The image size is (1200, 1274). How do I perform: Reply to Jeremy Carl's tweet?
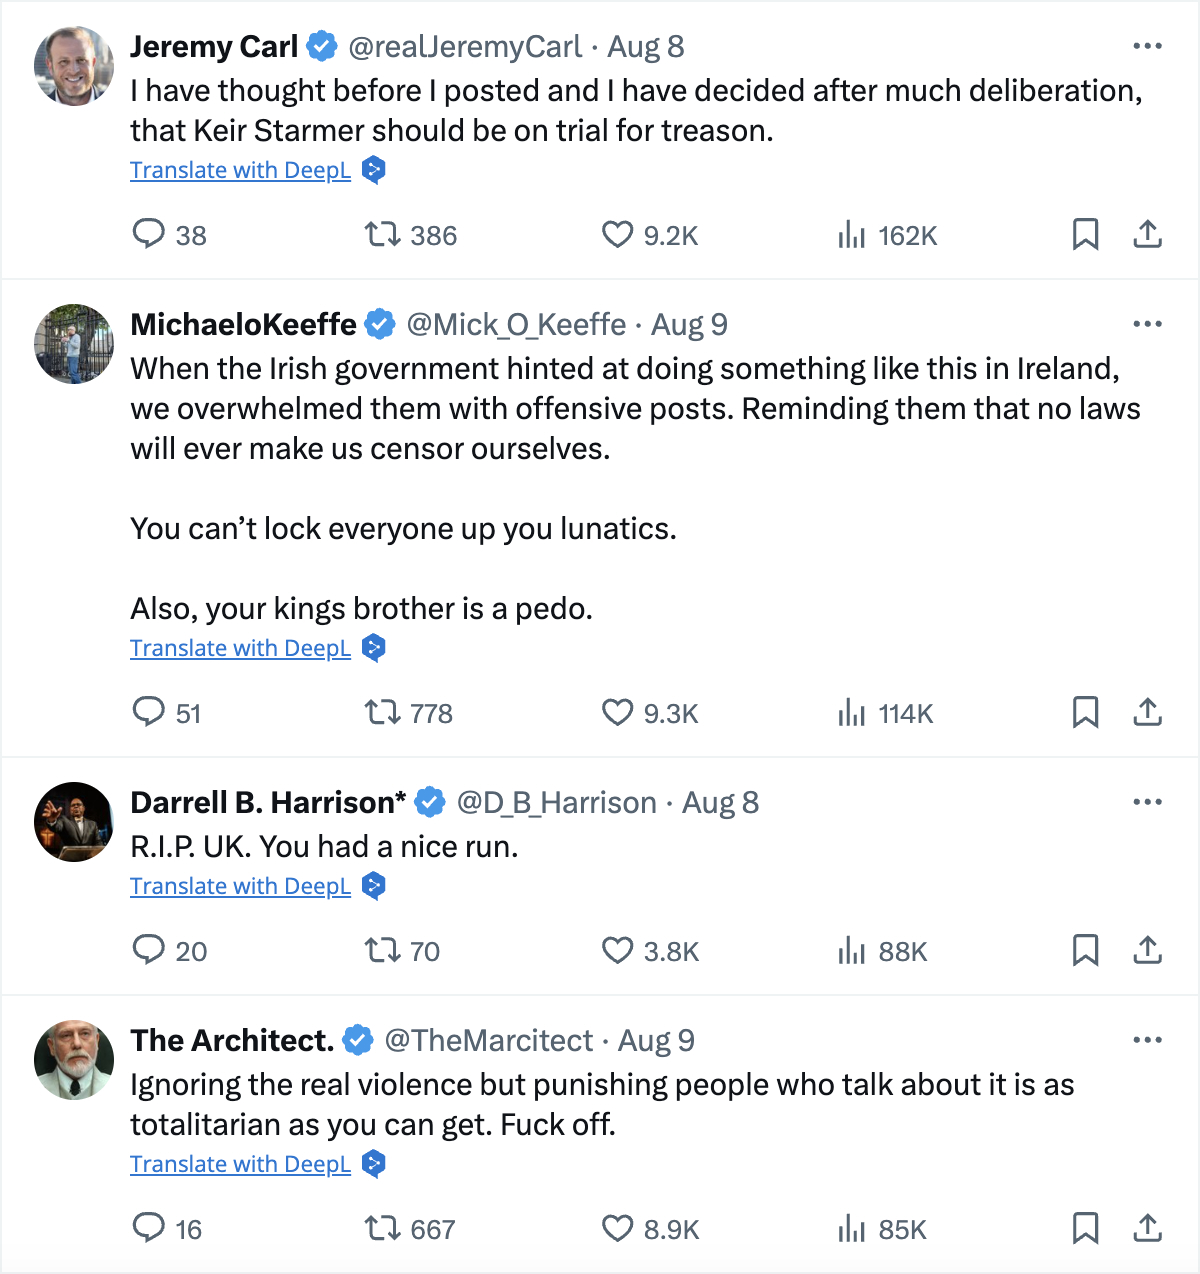(x=149, y=234)
